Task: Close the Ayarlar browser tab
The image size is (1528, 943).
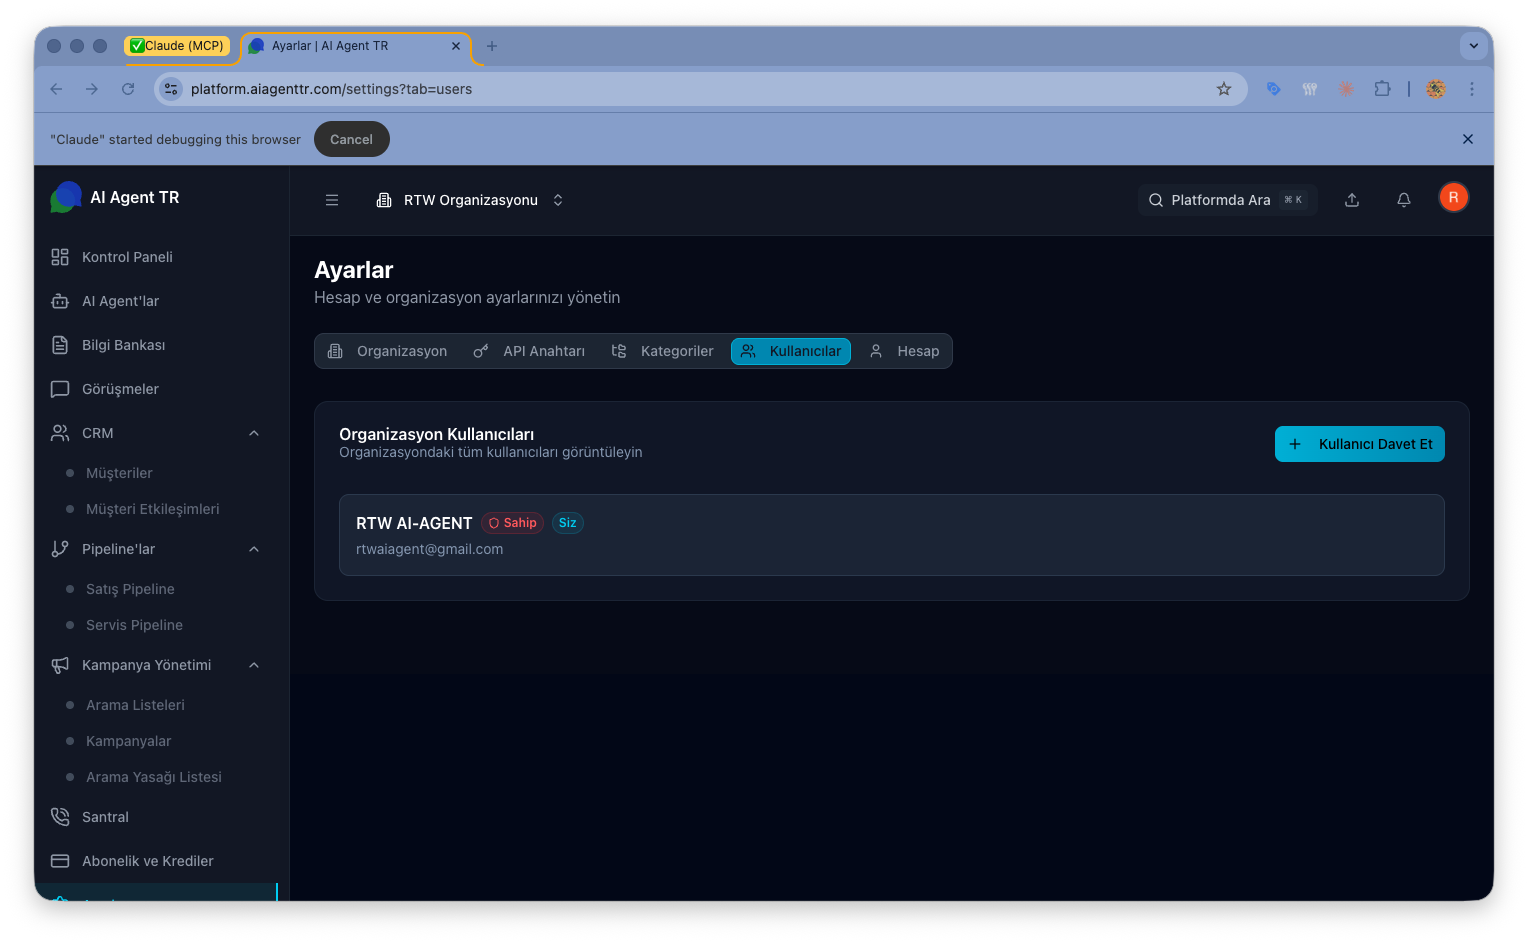Action: tap(456, 46)
